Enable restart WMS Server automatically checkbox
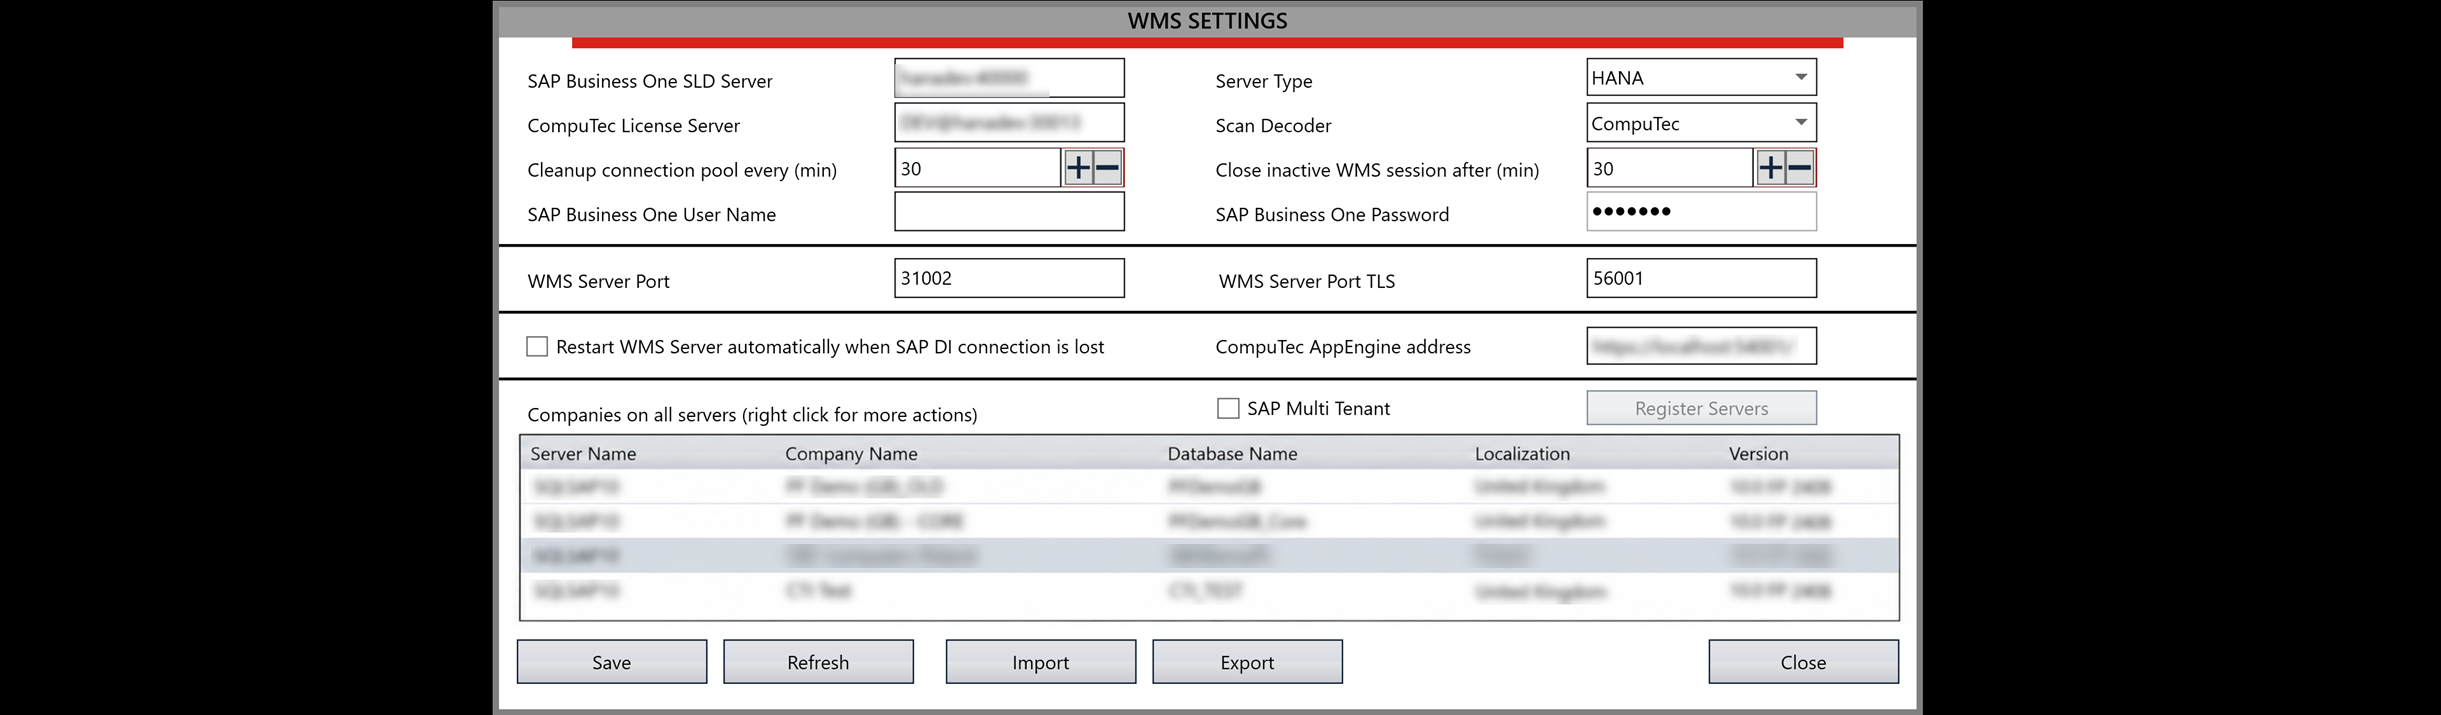 (537, 346)
